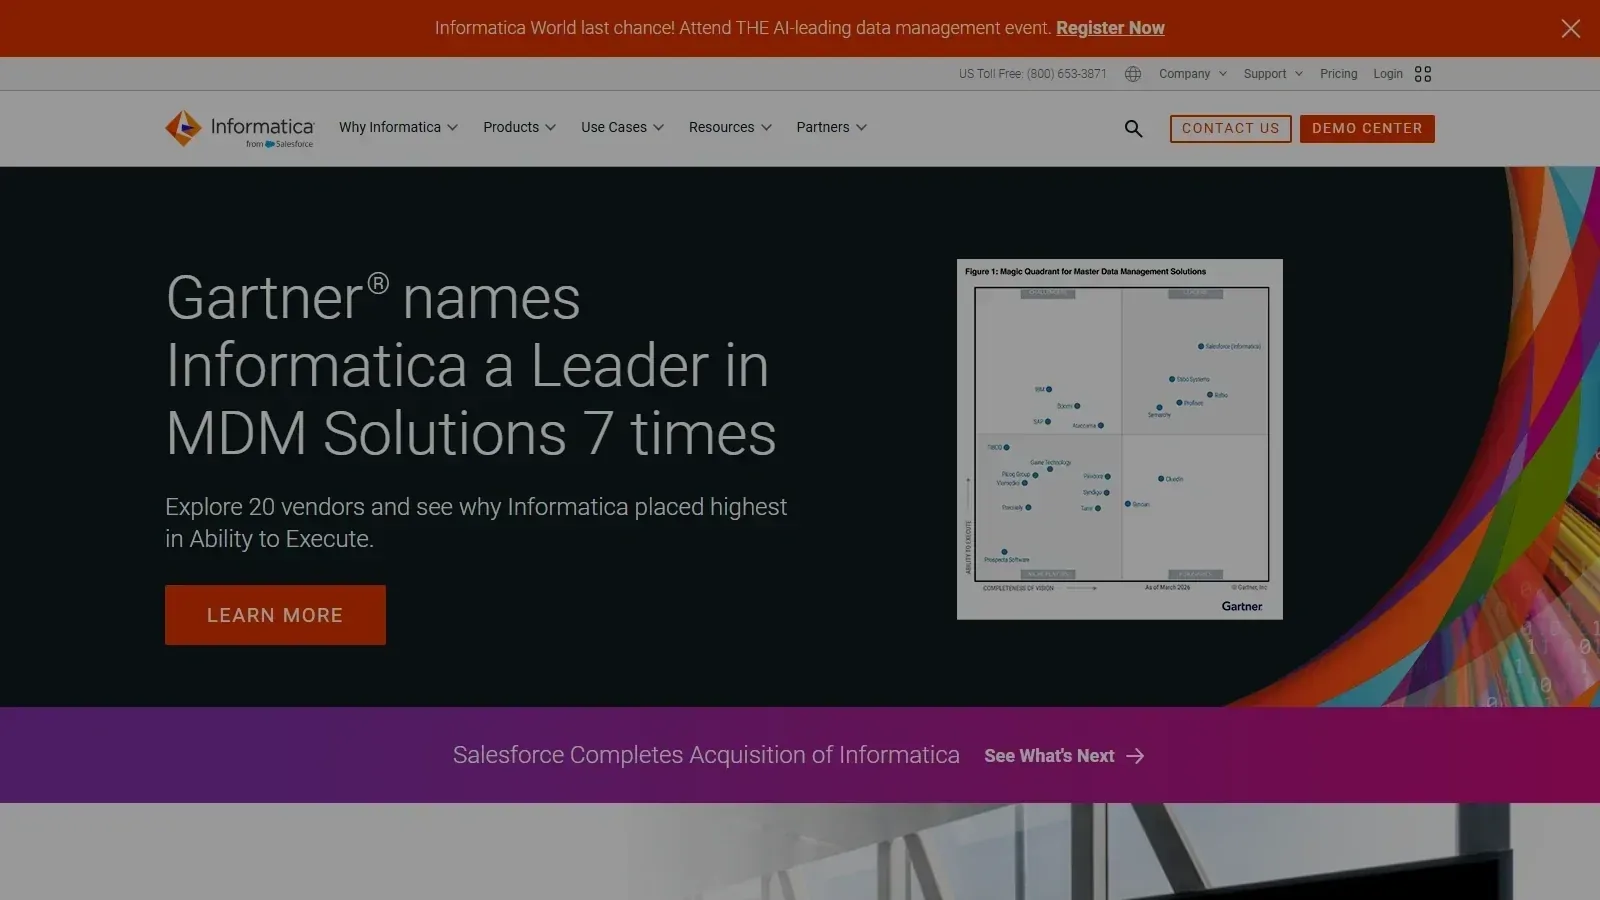Open the Why Informatica menu

[398, 127]
